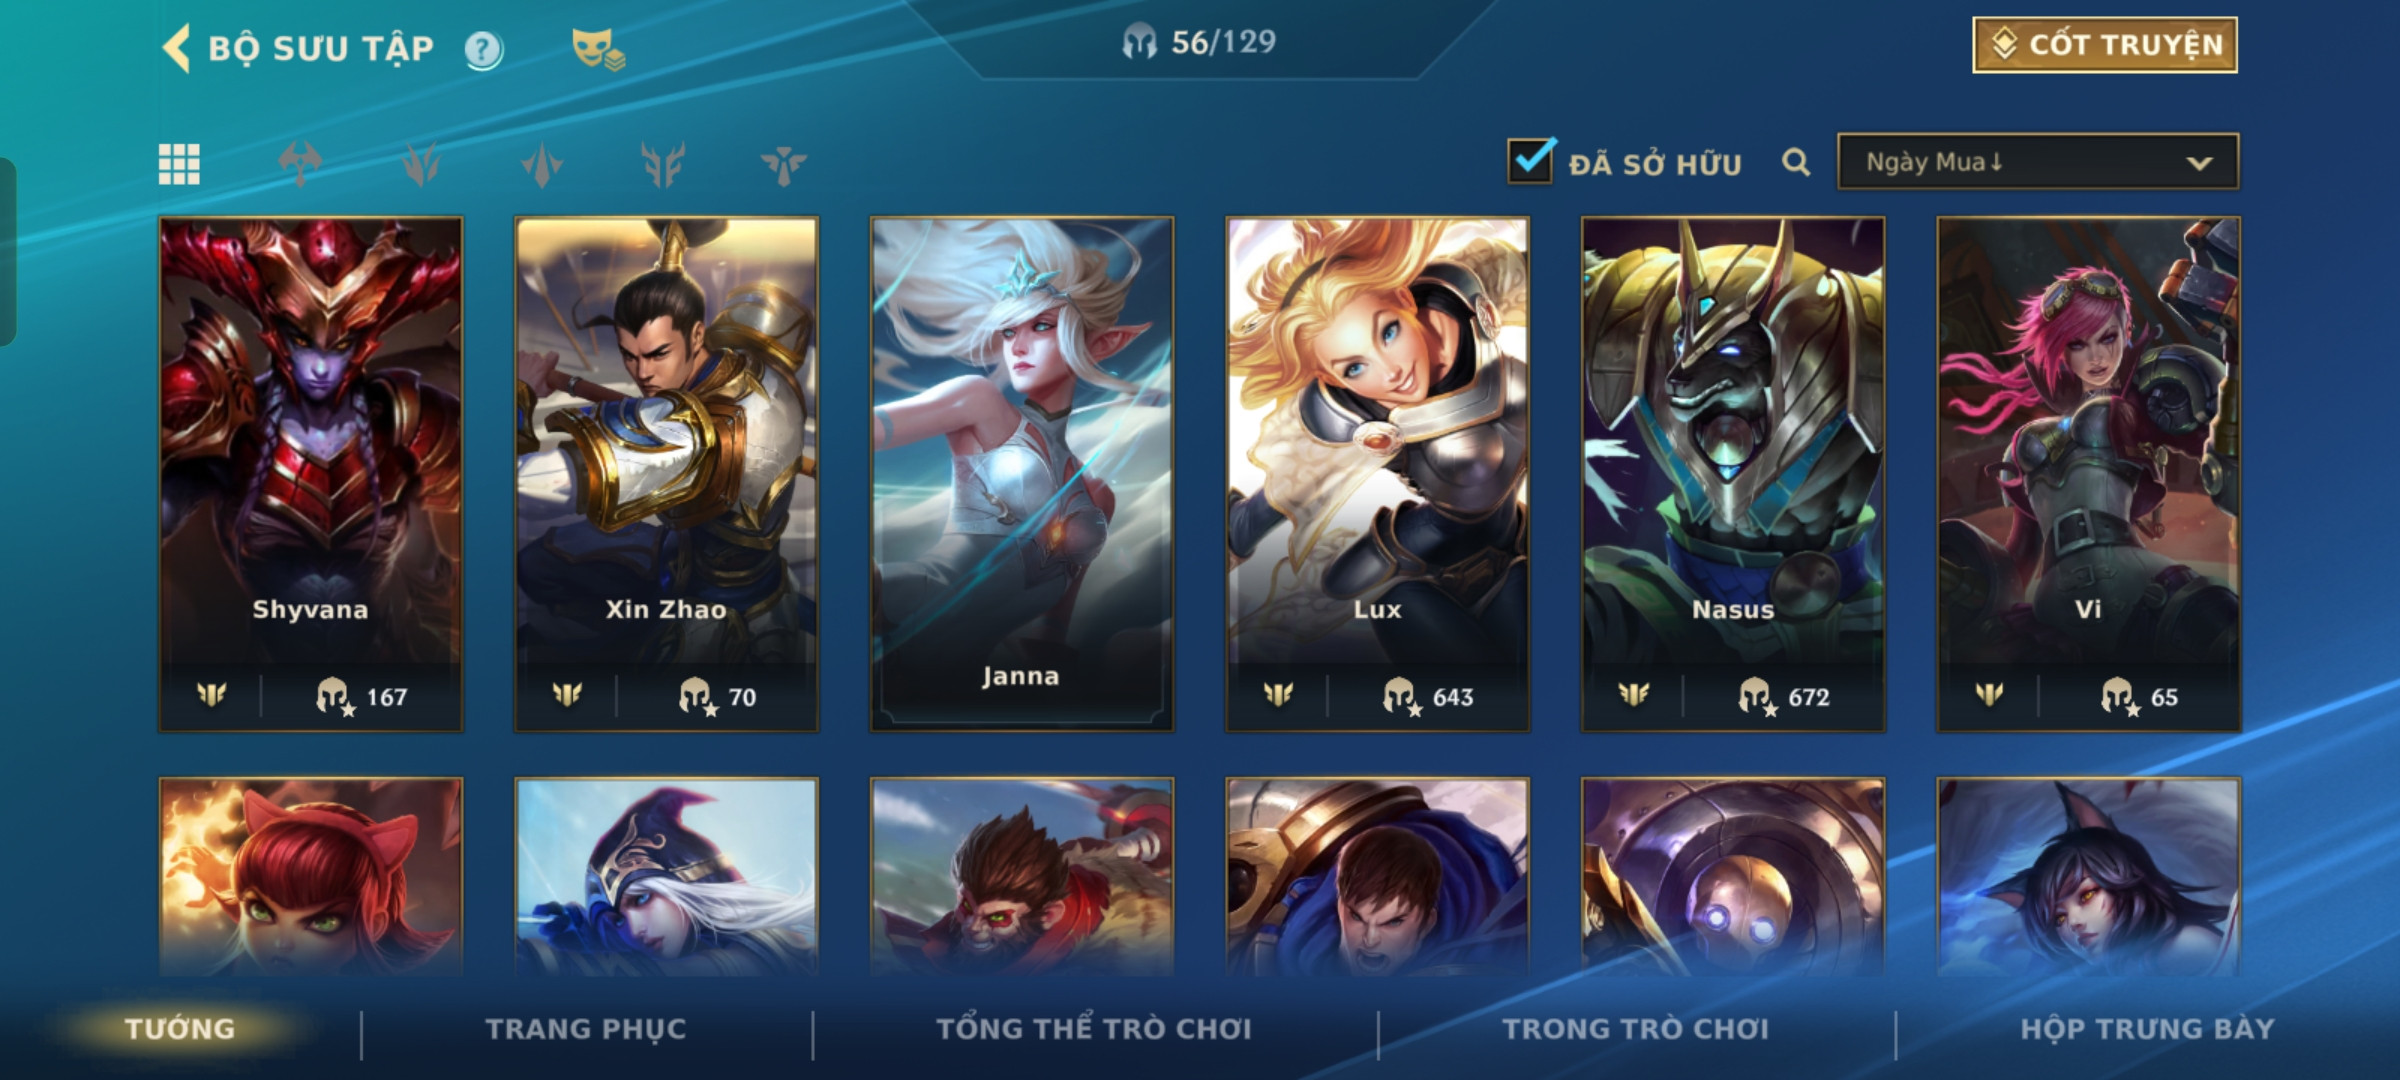Open the Nasus champion card

1733,474
